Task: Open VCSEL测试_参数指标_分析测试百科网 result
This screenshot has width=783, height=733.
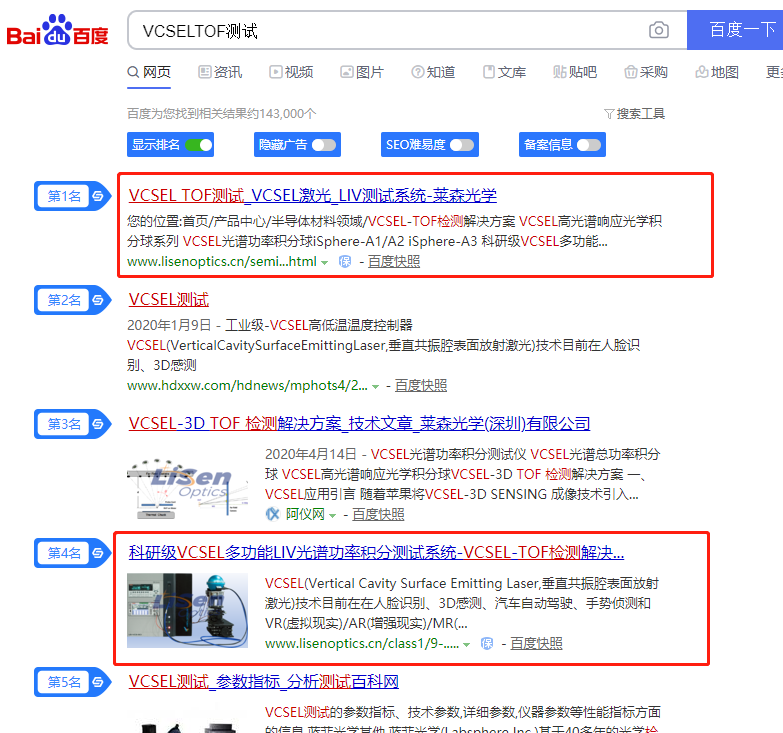Action: click(264, 681)
